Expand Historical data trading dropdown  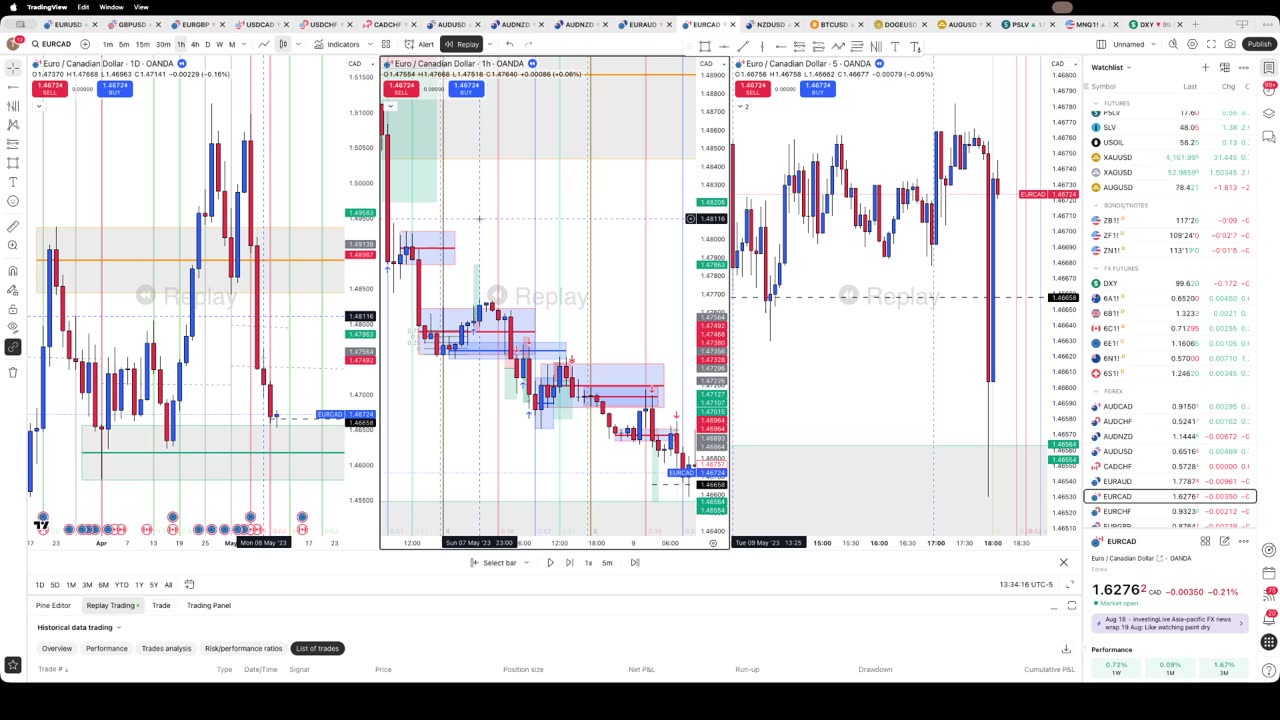click(79, 627)
